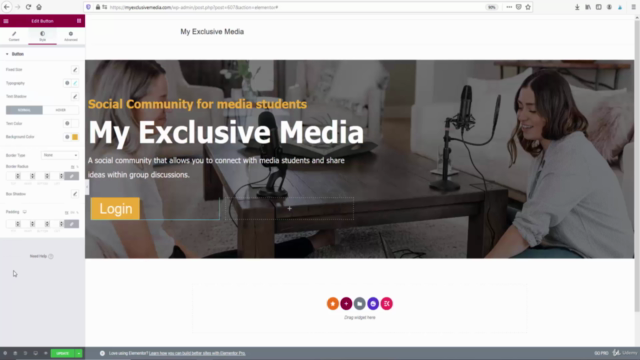Collapse the Elementor panel handle

tap(87, 187)
